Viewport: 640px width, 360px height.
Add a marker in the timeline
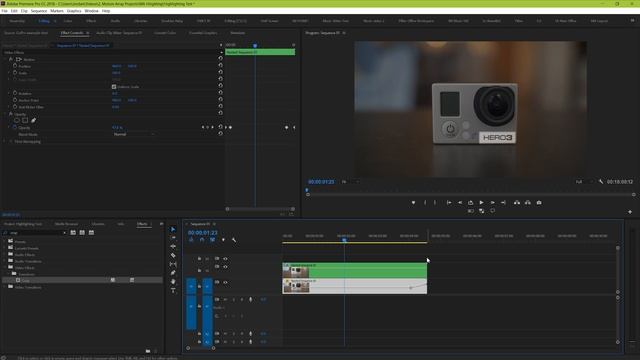223,240
